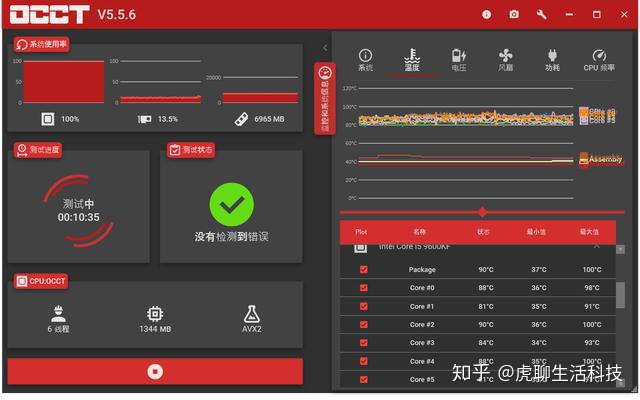Toggle plot checkbox for Core #1

pos(364,306)
